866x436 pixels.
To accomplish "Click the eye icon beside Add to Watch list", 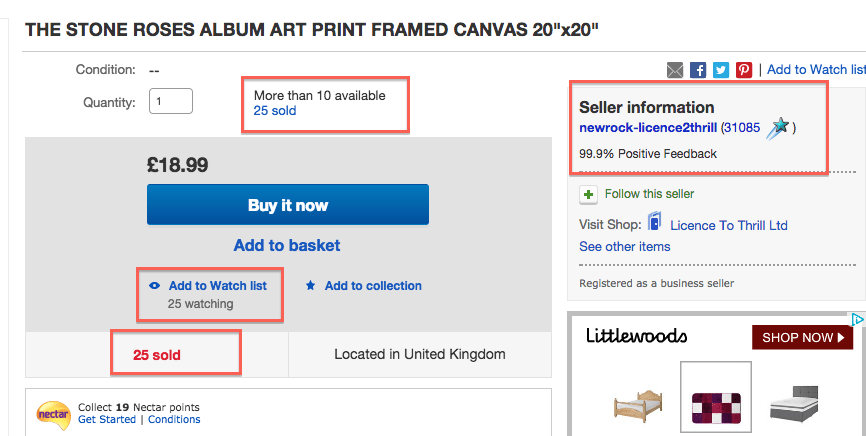I will (x=155, y=286).
